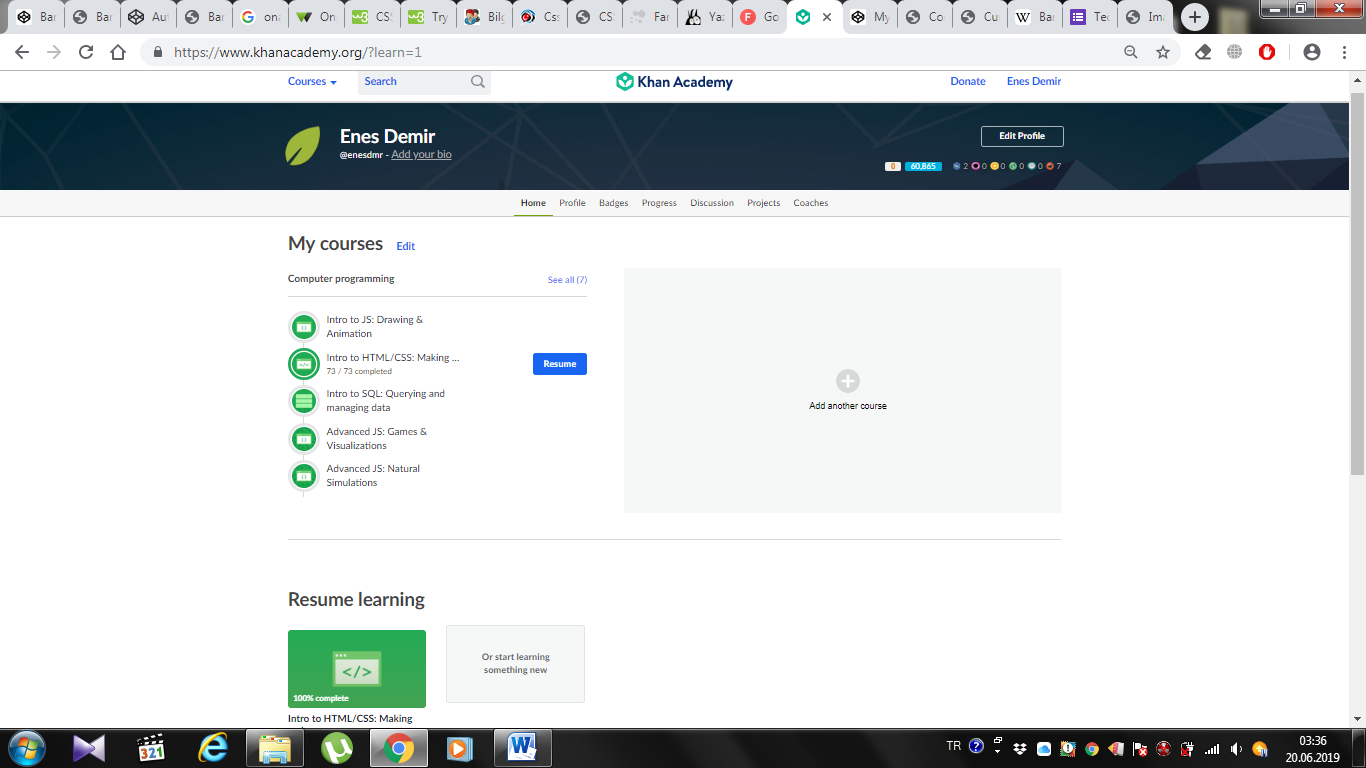Click the Donate link
This screenshot has height=768, width=1366.
[968, 82]
